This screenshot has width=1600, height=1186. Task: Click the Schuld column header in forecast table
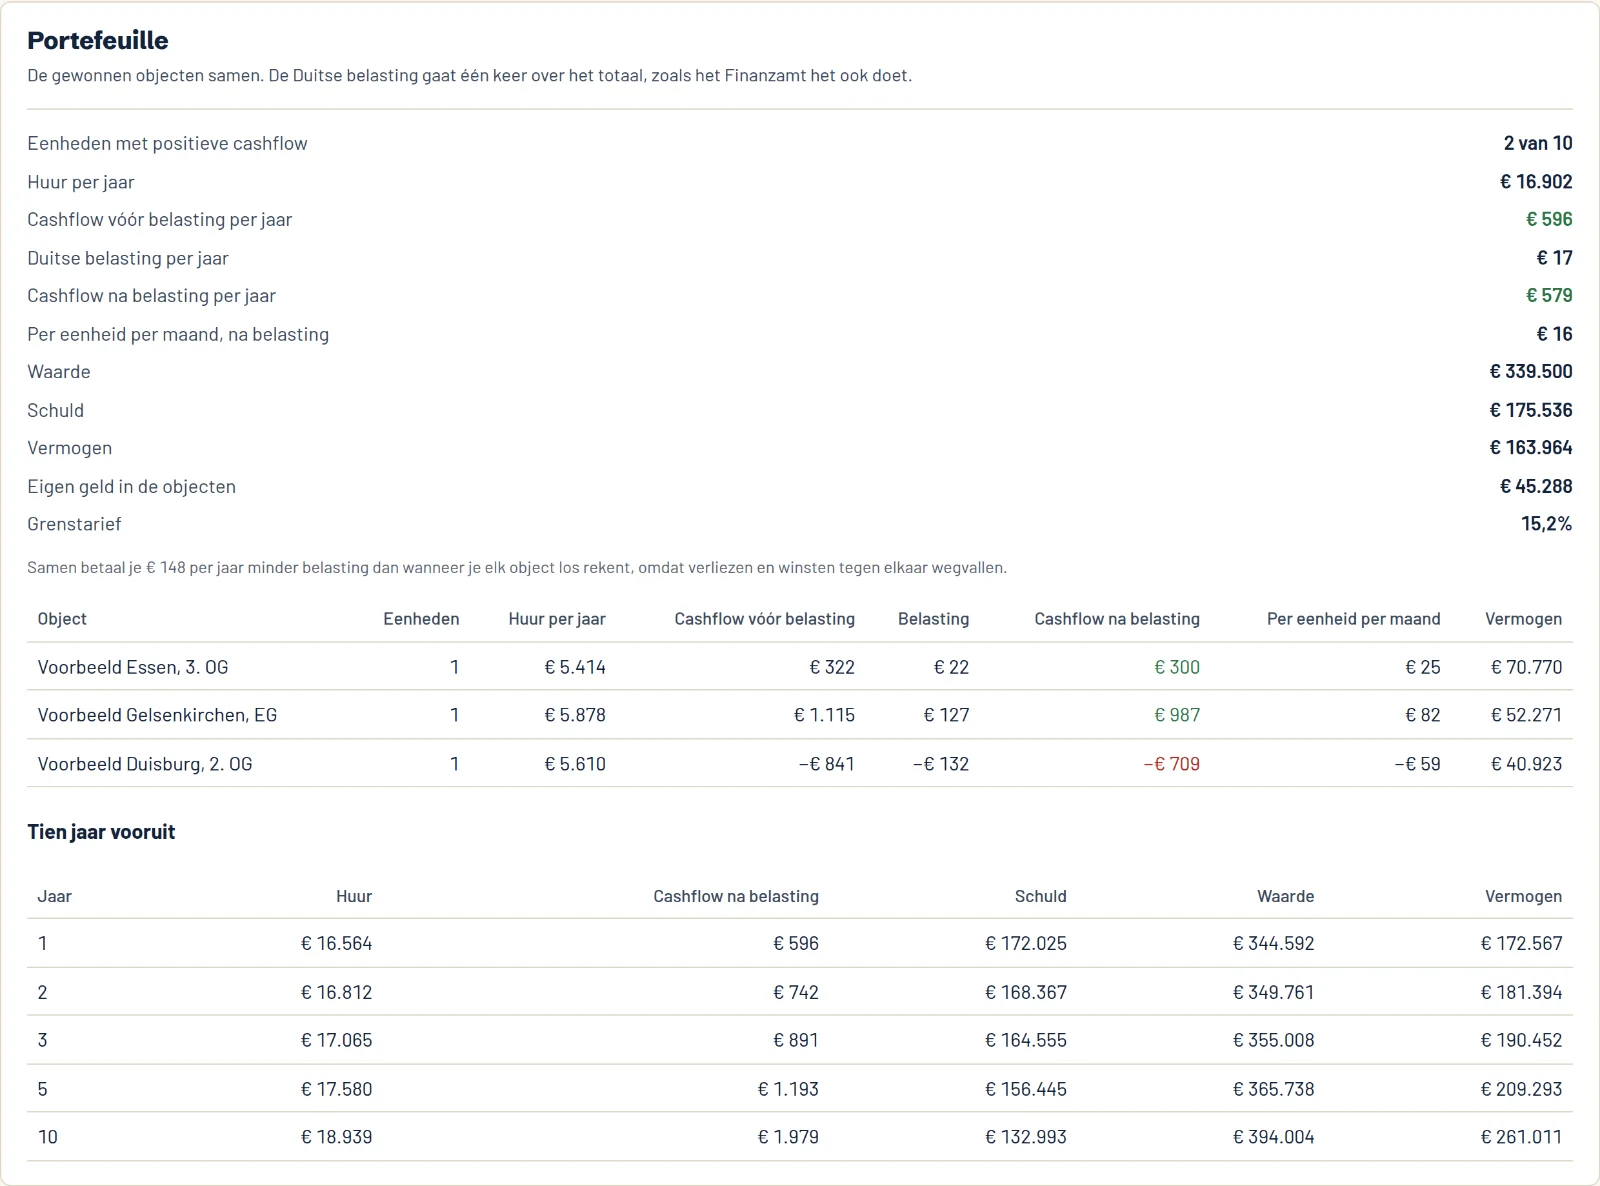(x=1041, y=896)
